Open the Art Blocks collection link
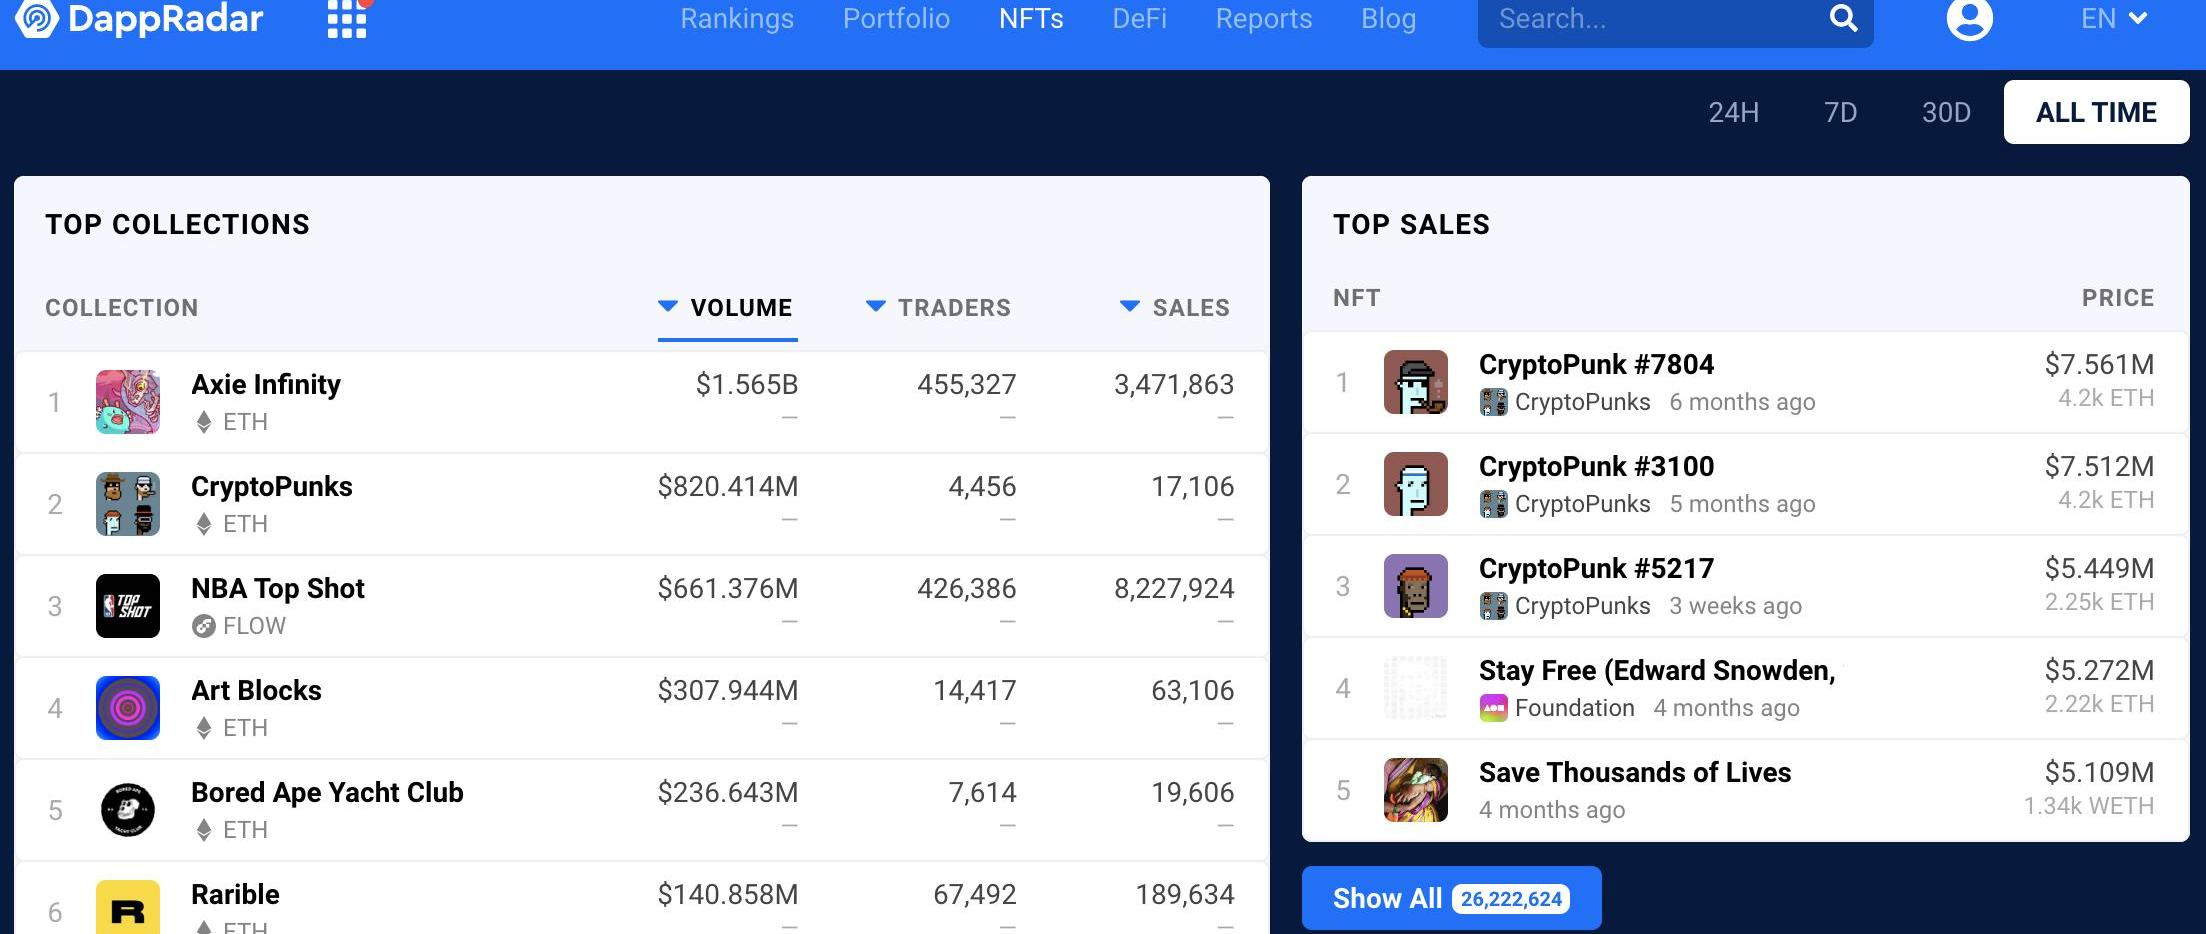The height and width of the screenshot is (934, 2206). pyautogui.click(x=256, y=691)
